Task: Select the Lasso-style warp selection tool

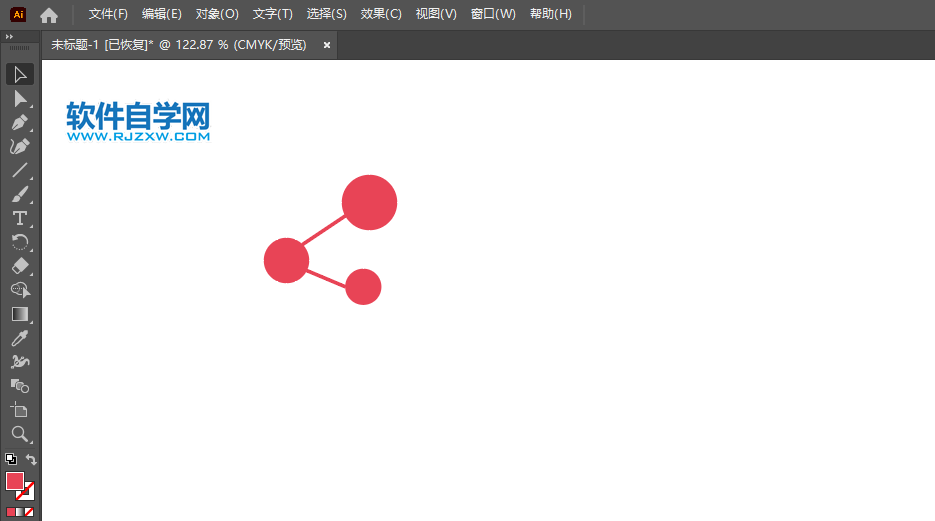Action: 20,290
